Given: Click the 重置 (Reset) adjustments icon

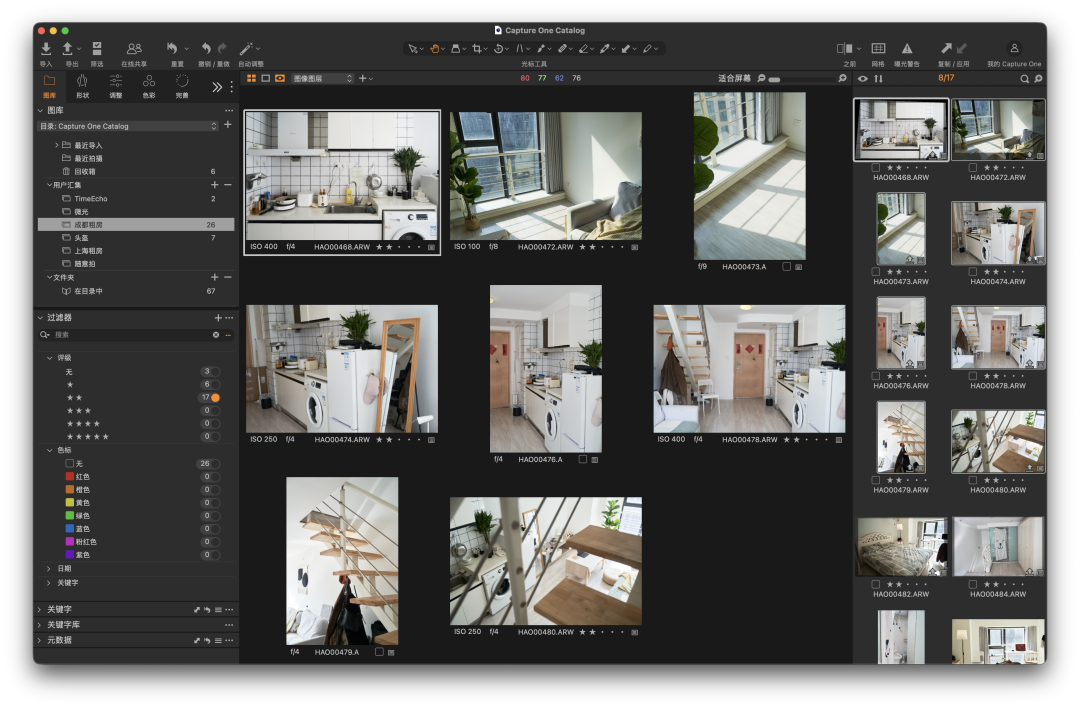Looking at the screenshot, I should 172,48.
